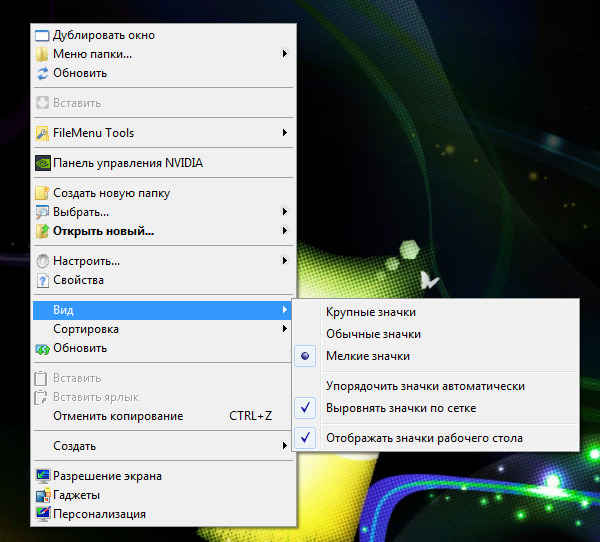Click the lower Обновить label under Сортировка
Viewport: 600px width, 542px height.
click(x=80, y=348)
